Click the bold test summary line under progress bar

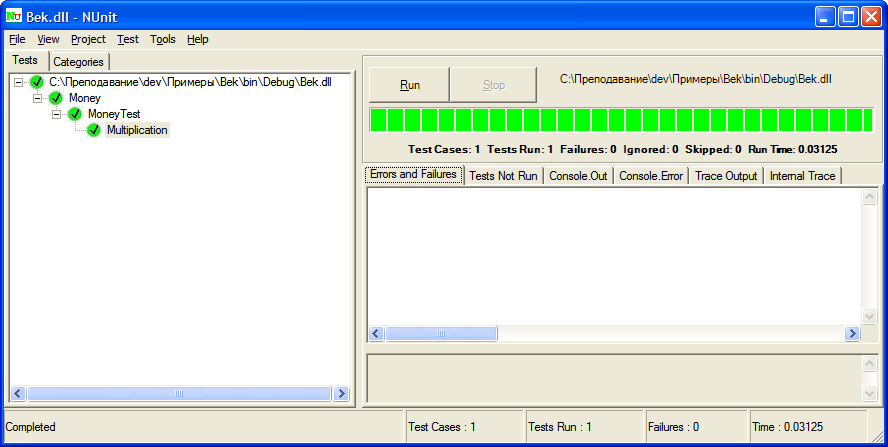pyautogui.click(x=622, y=150)
